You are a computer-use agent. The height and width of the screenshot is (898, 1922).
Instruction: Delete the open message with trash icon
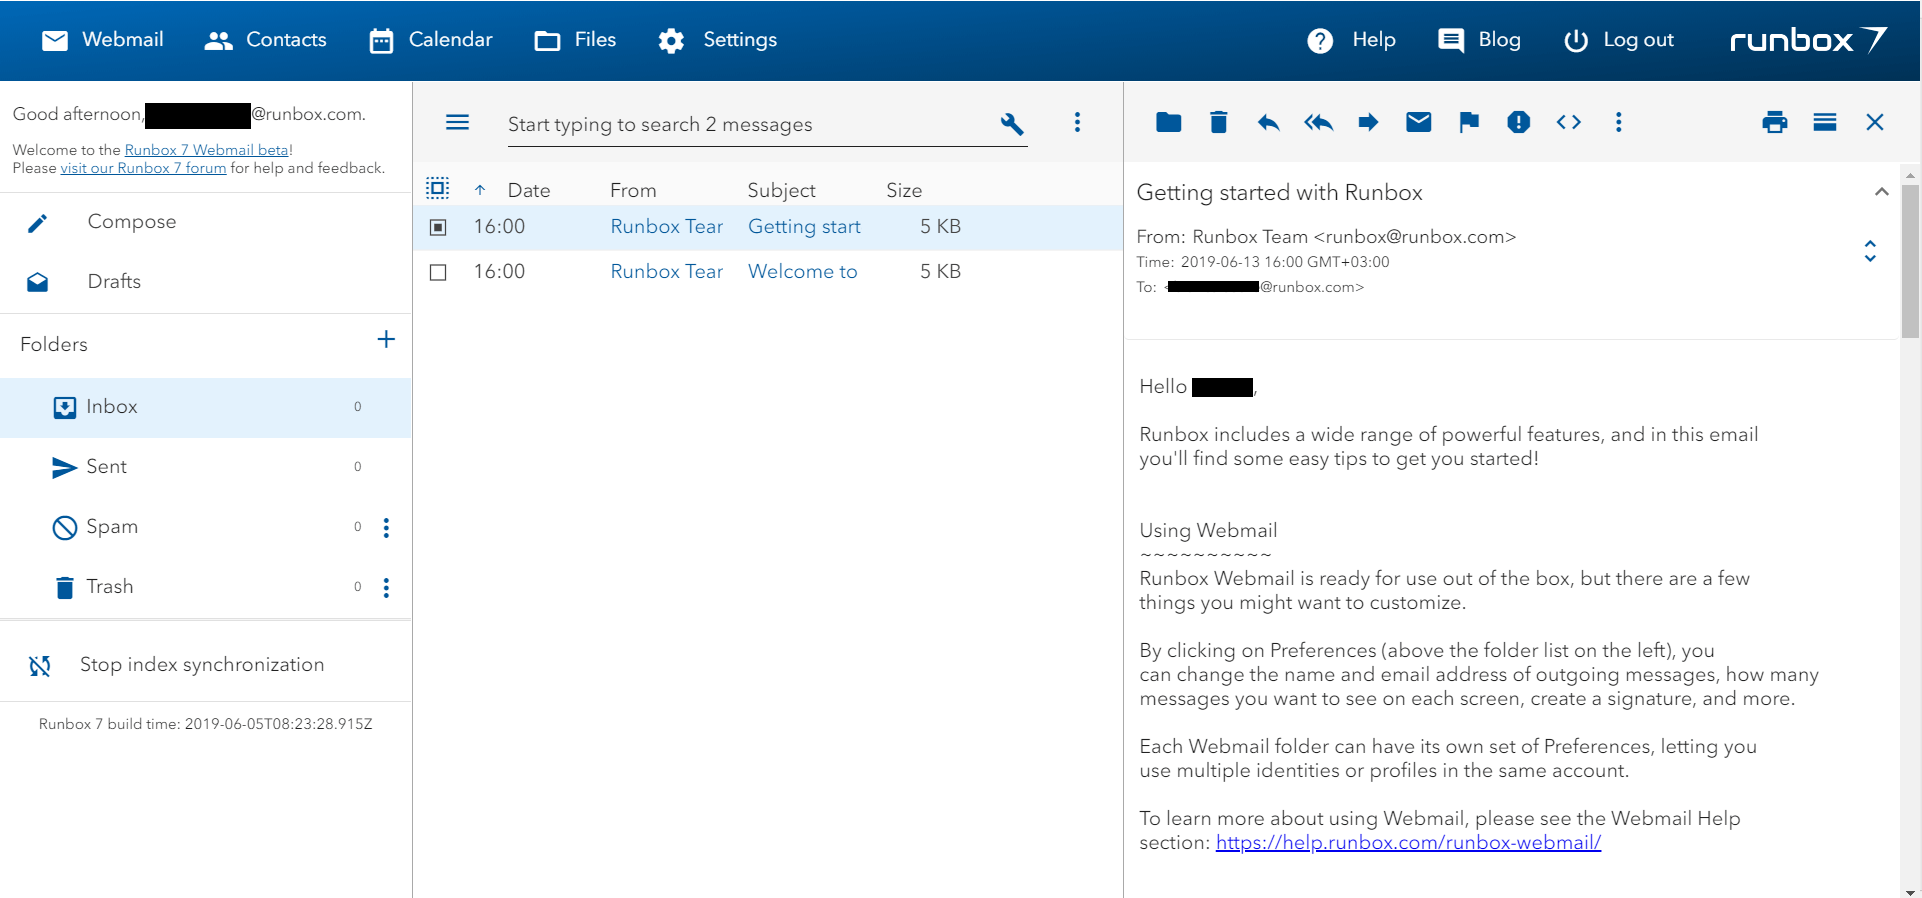(x=1218, y=123)
